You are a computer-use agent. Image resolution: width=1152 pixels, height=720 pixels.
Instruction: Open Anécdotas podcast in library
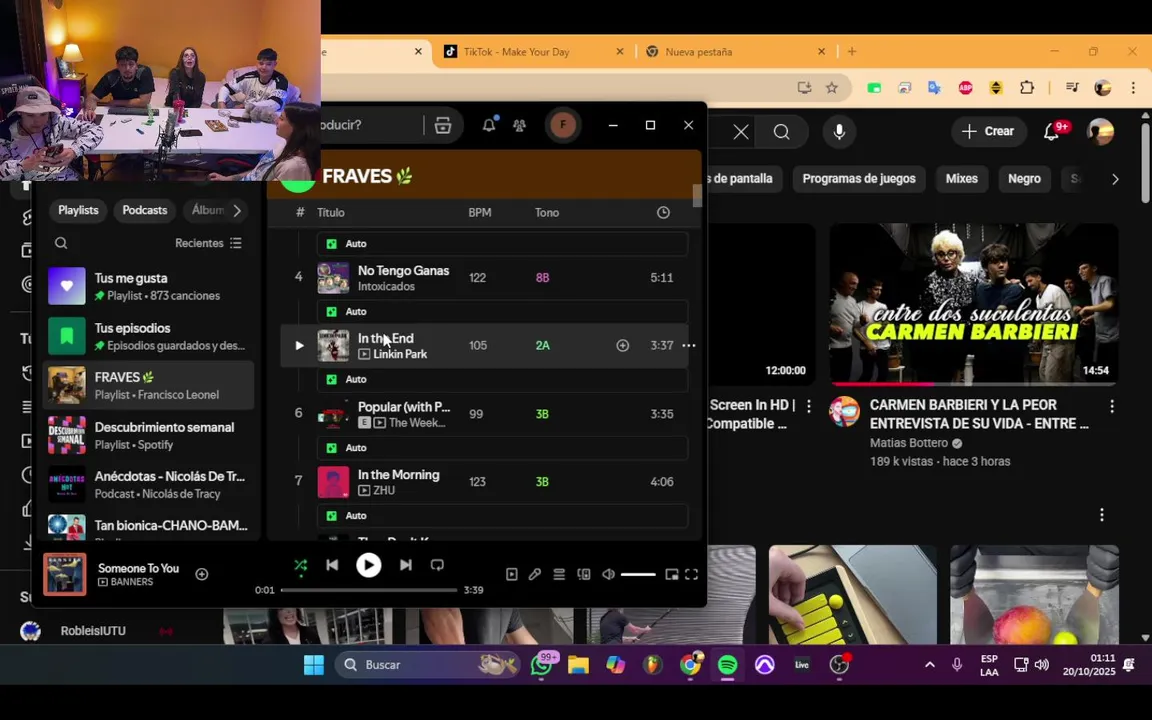pos(148,484)
